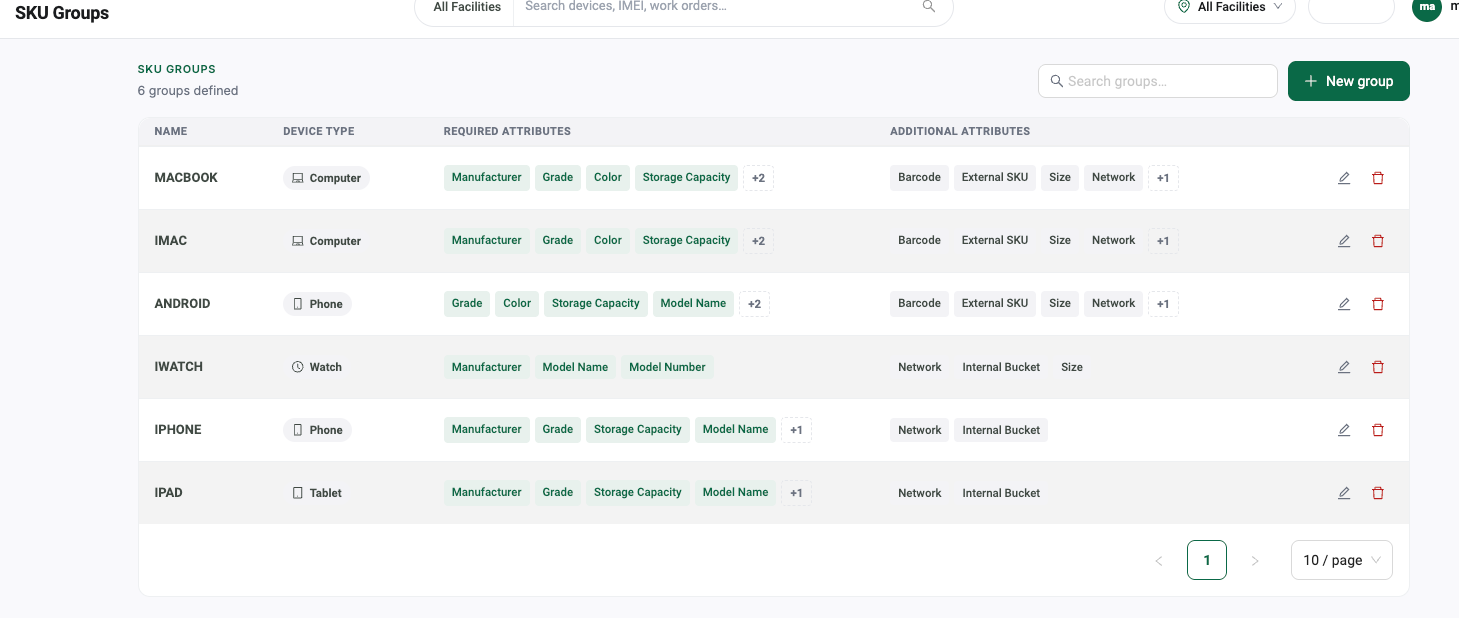Screen dimensions: 1459x618
Task: Click the Model Number tag in IWATCH row
Action: click(x=667, y=367)
